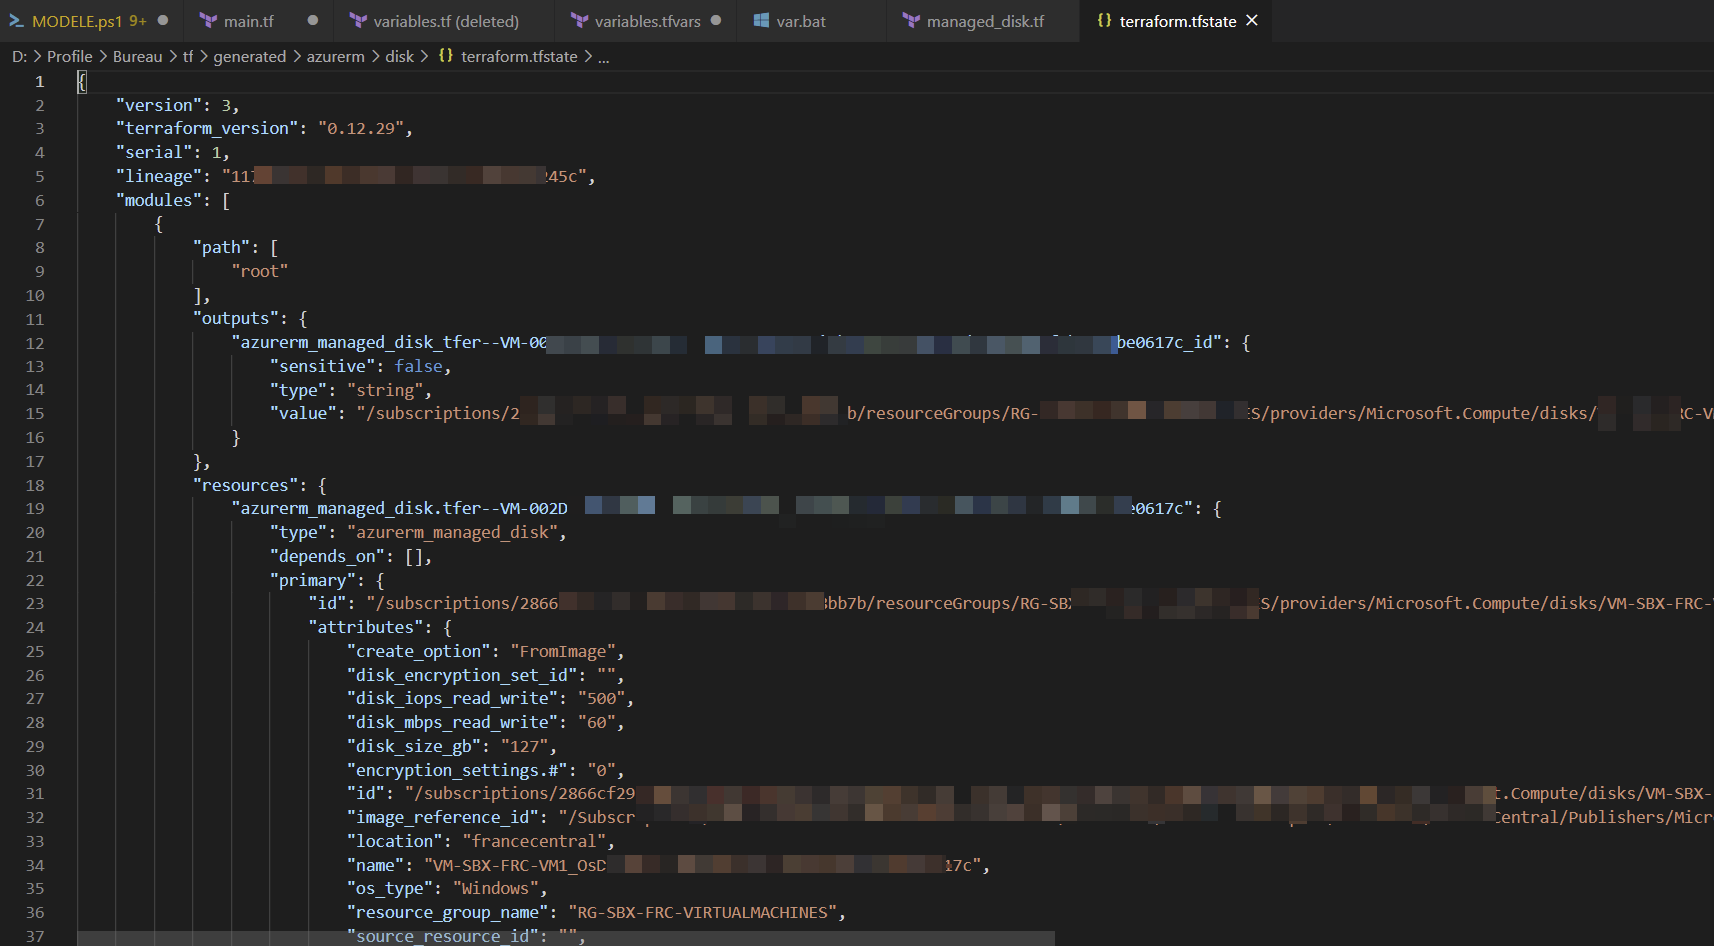This screenshot has height=946, width=1714.
Task: Click the JSON braces icon on terraform.tfstate tab
Action: [1104, 20]
